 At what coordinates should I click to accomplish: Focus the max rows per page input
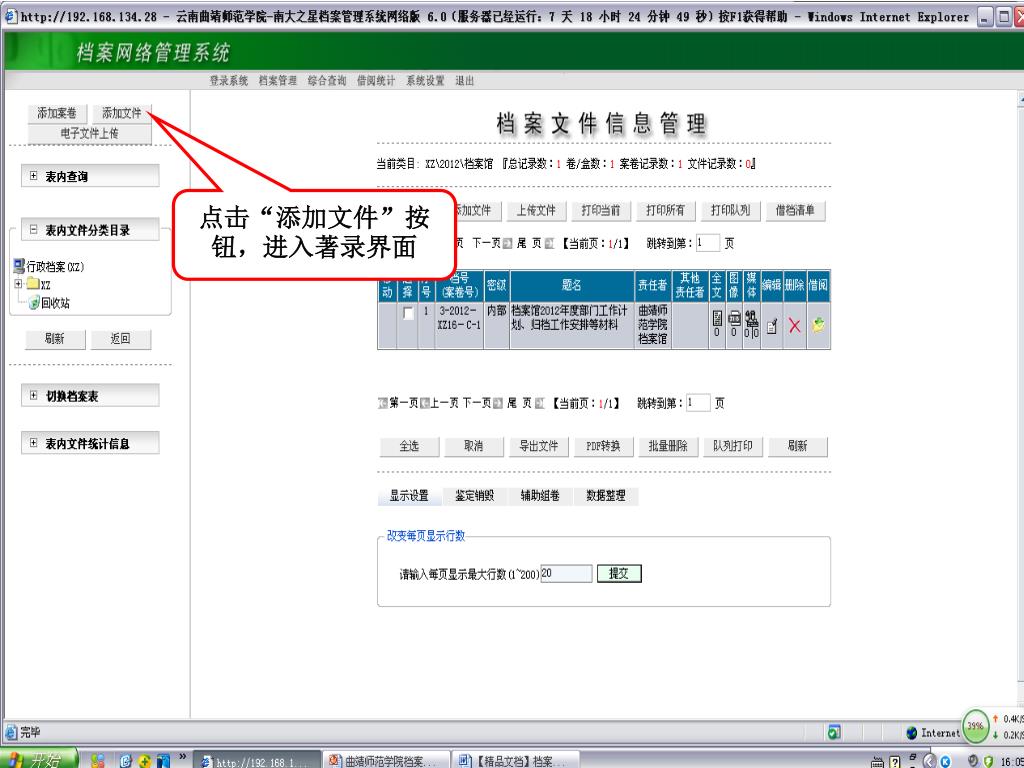tap(566, 573)
